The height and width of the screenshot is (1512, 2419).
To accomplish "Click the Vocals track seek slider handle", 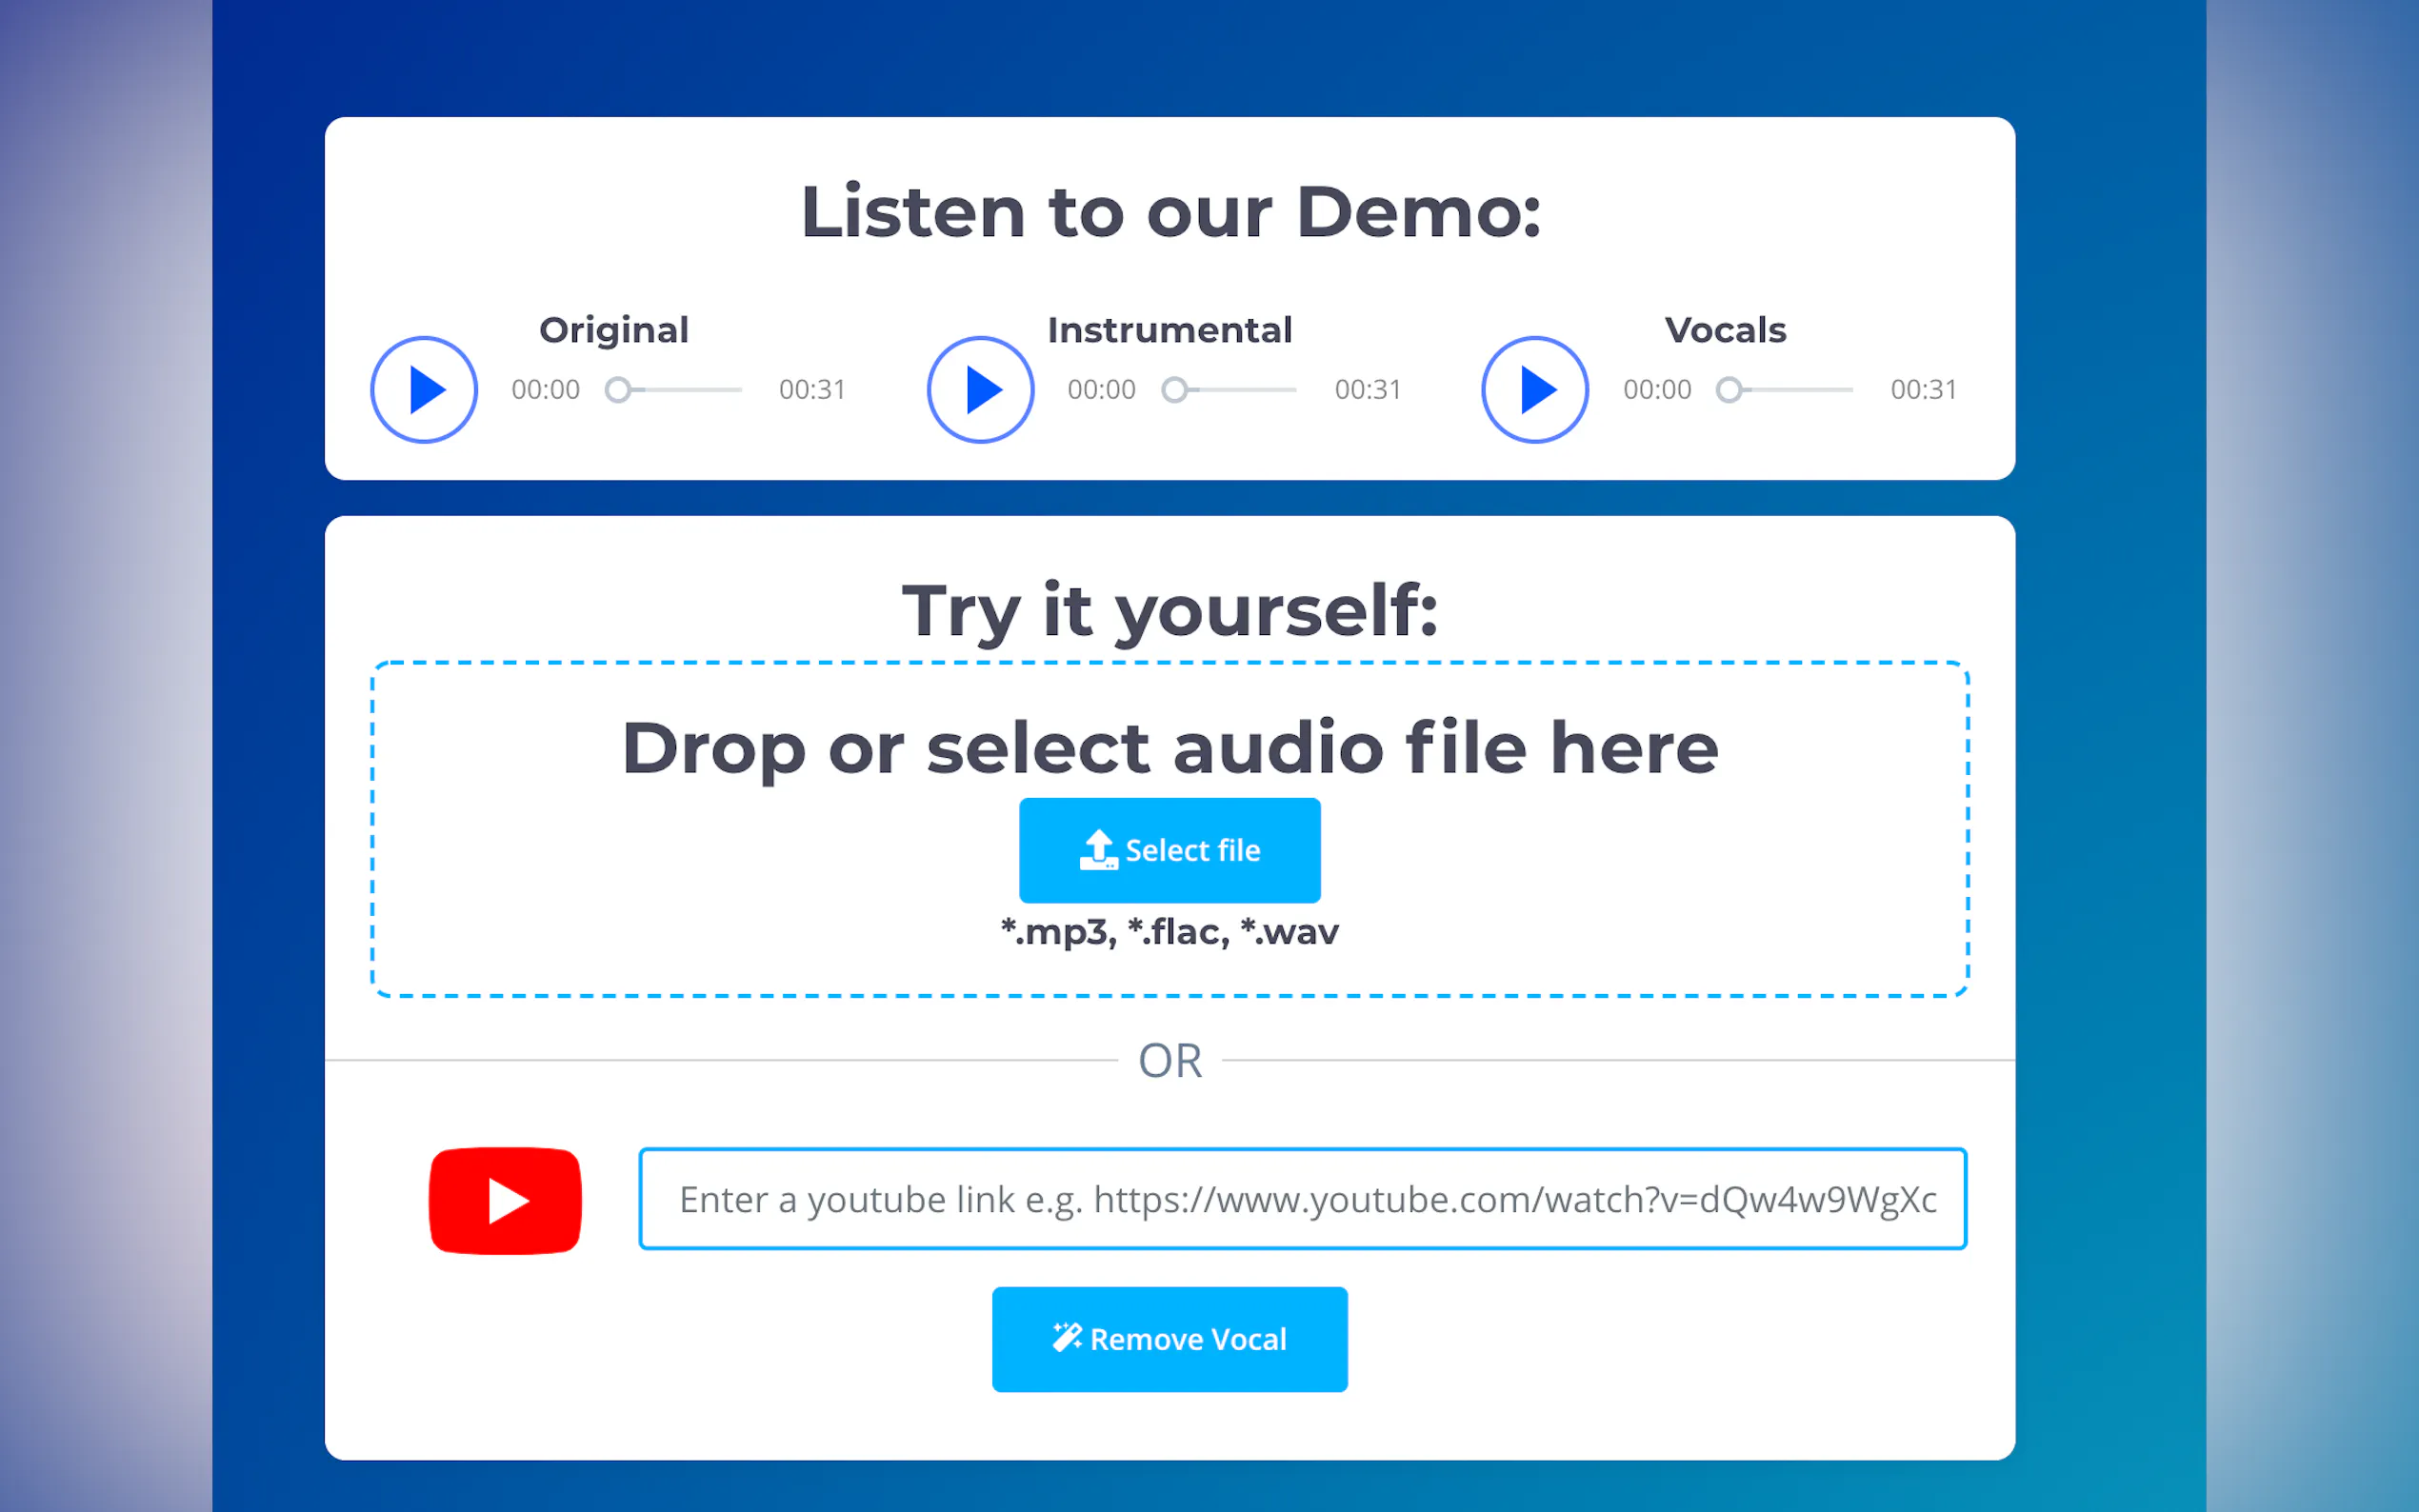I will 1729,390.
